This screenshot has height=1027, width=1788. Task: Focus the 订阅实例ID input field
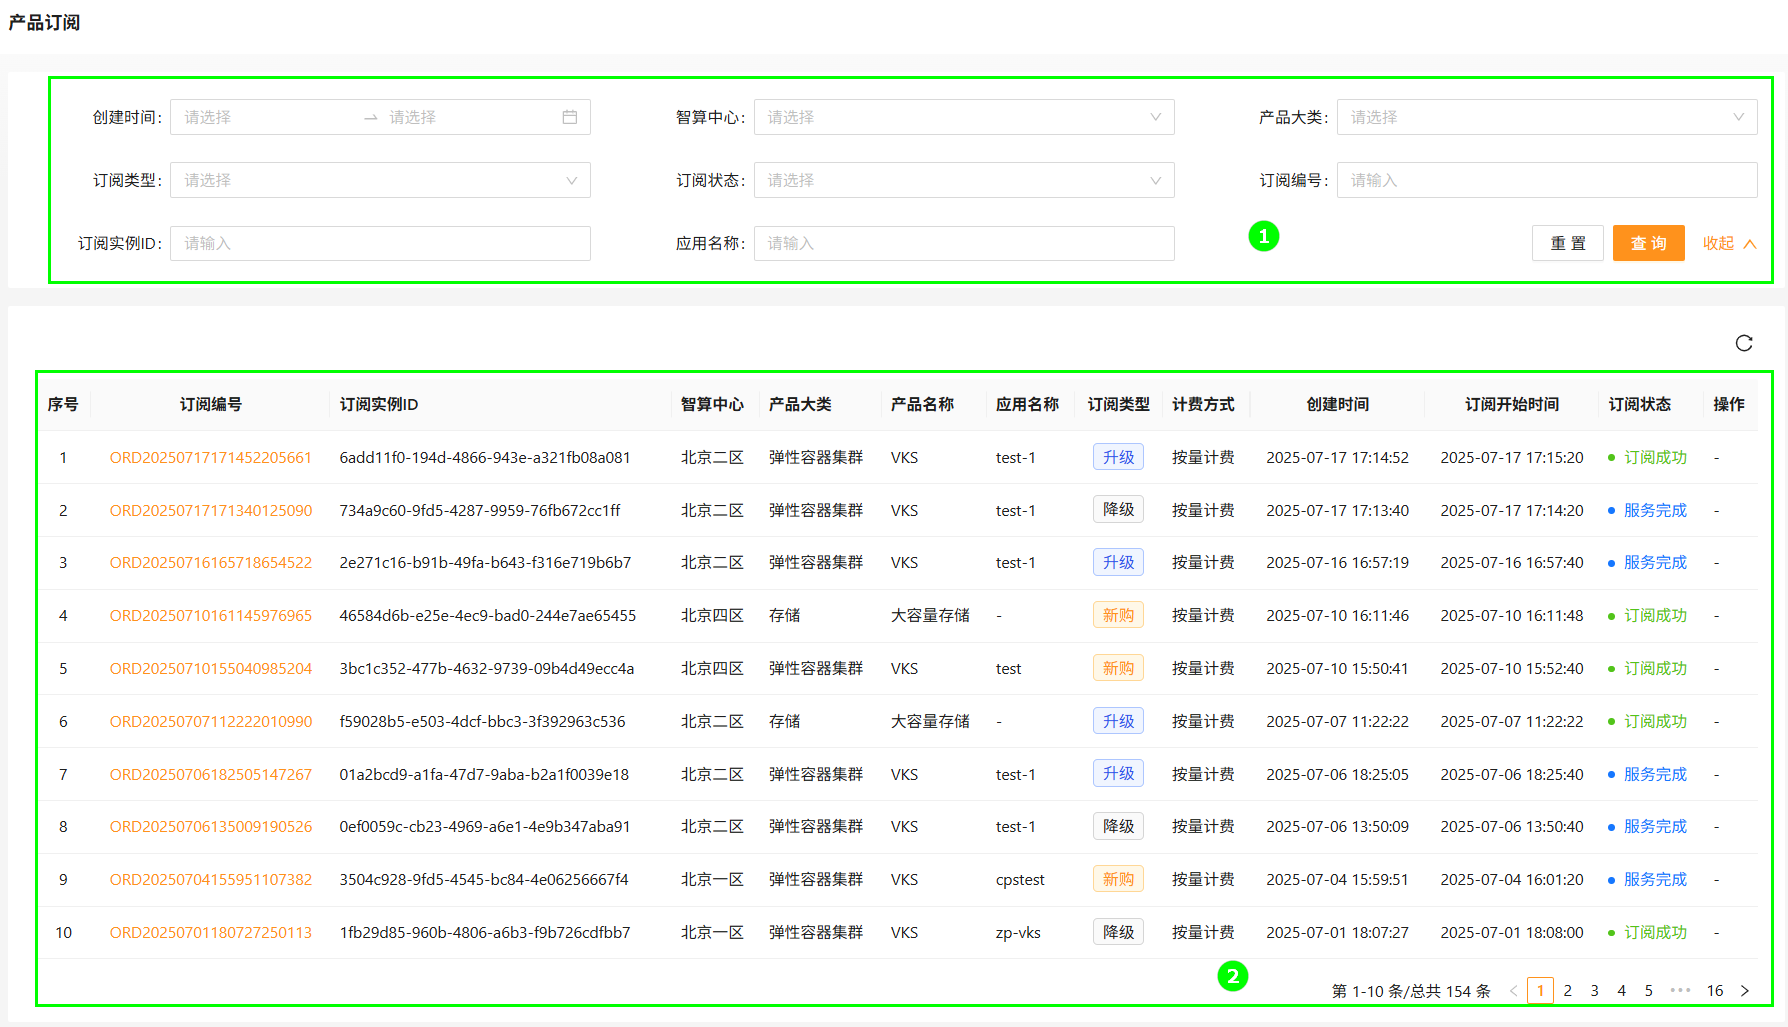pos(380,243)
